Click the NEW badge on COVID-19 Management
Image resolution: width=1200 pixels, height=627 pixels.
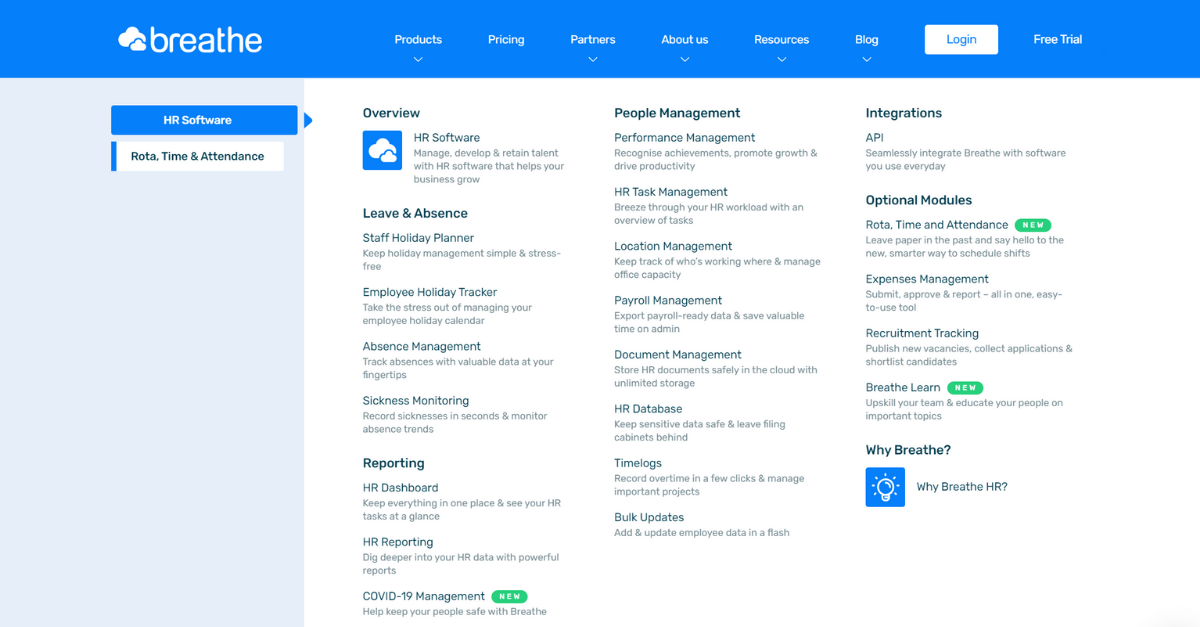point(509,596)
